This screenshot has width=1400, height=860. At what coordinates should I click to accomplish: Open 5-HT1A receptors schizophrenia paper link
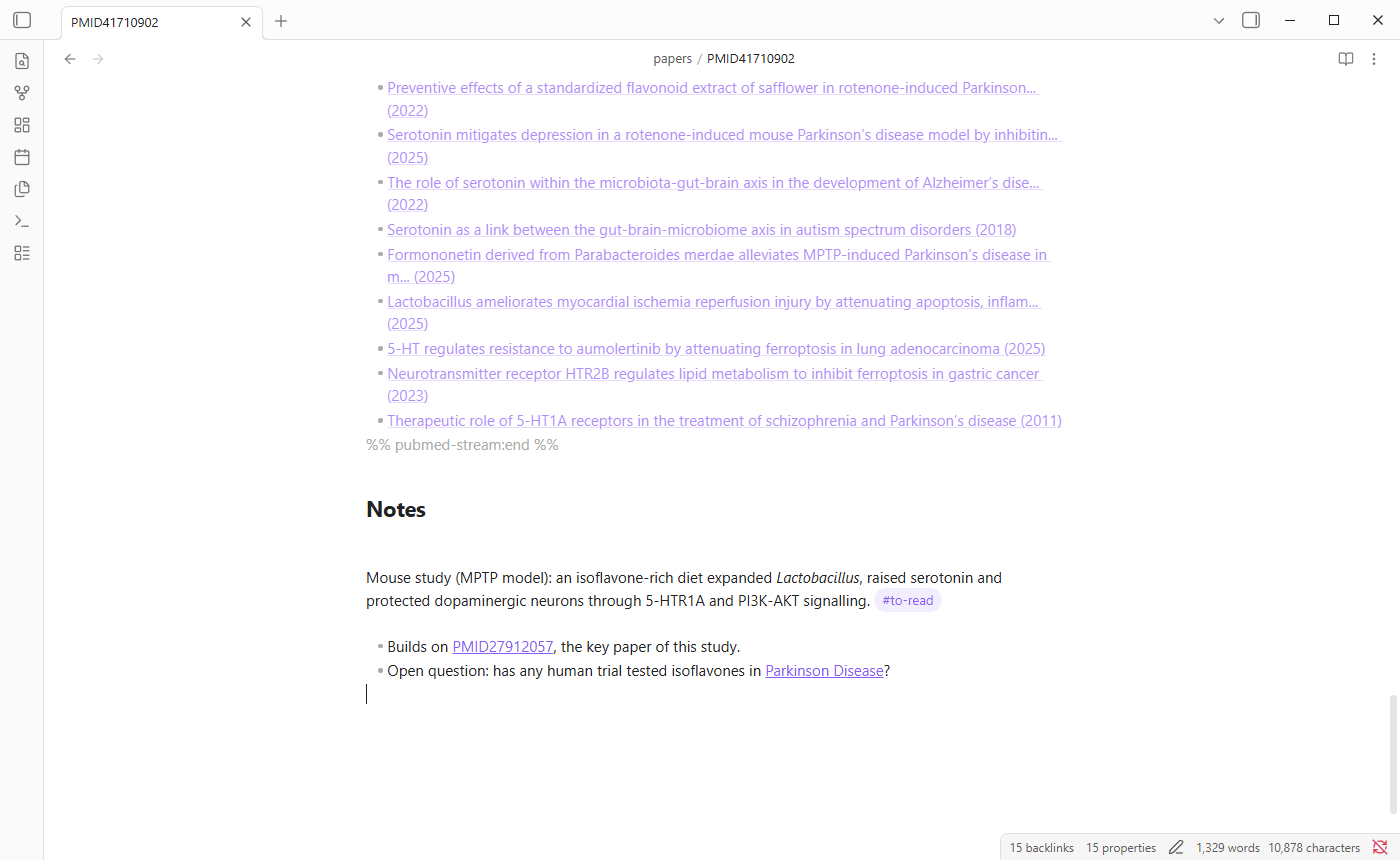pyautogui.click(x=724, y=421)
